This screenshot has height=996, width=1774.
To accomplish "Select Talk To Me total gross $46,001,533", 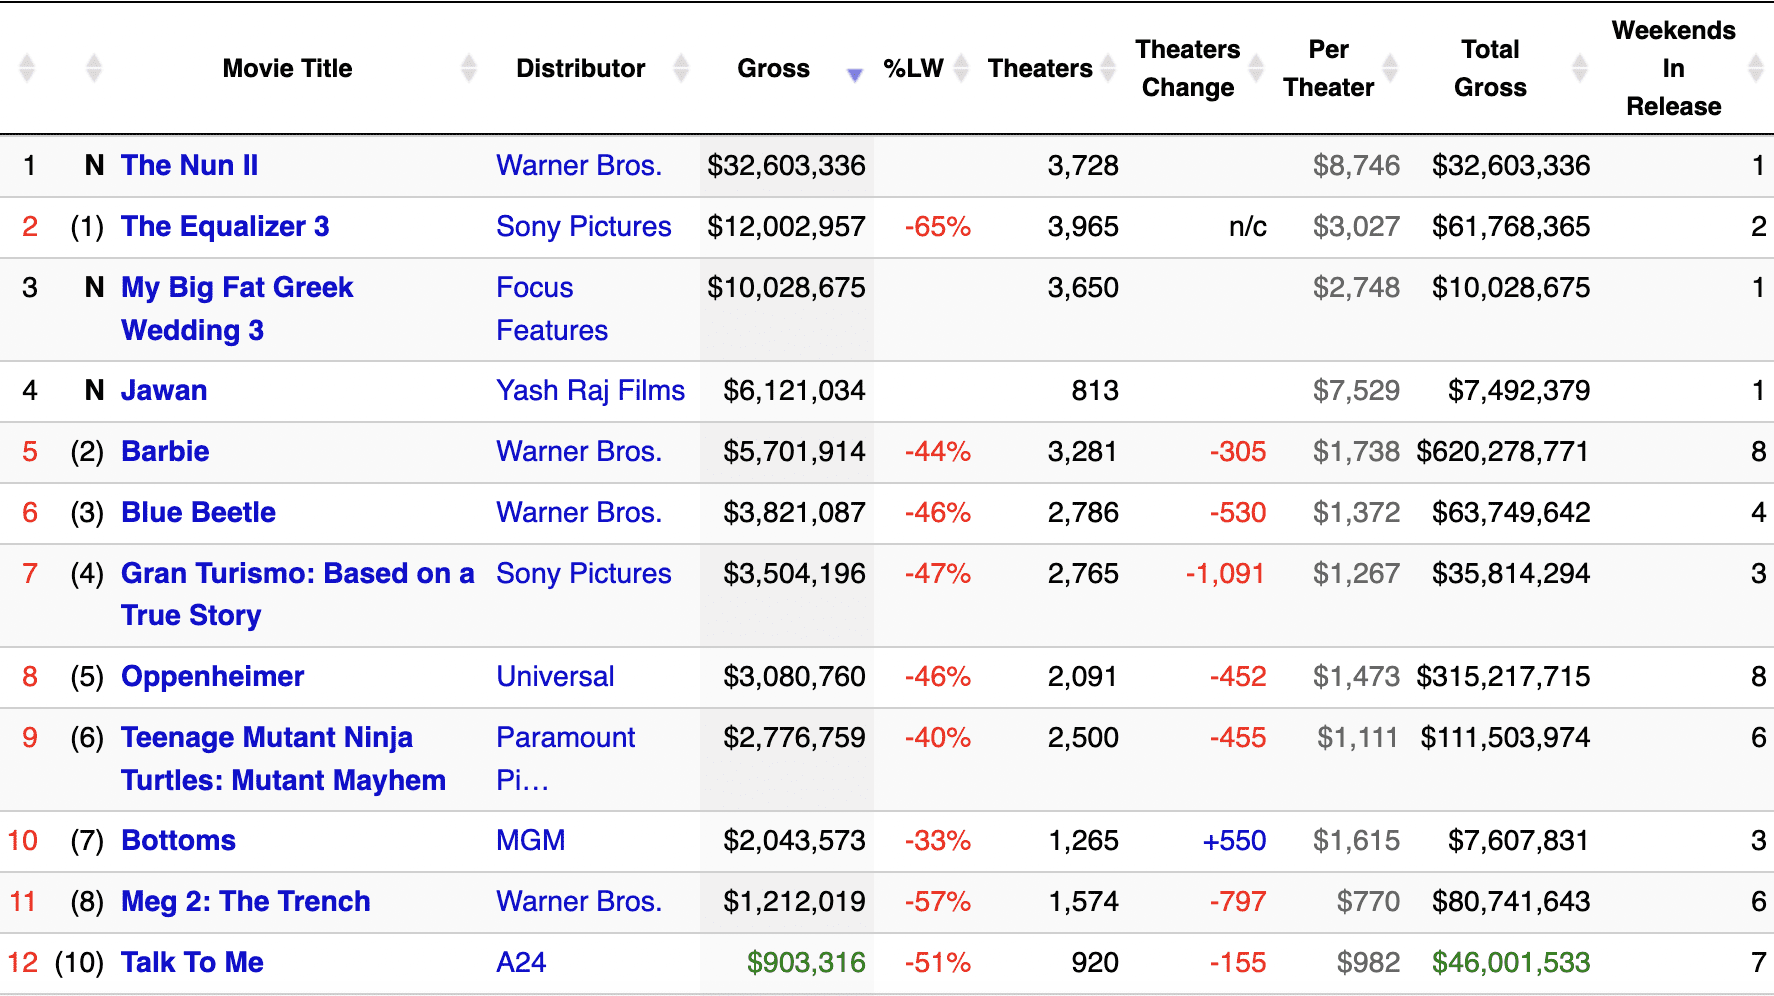I will point(1511,962).
